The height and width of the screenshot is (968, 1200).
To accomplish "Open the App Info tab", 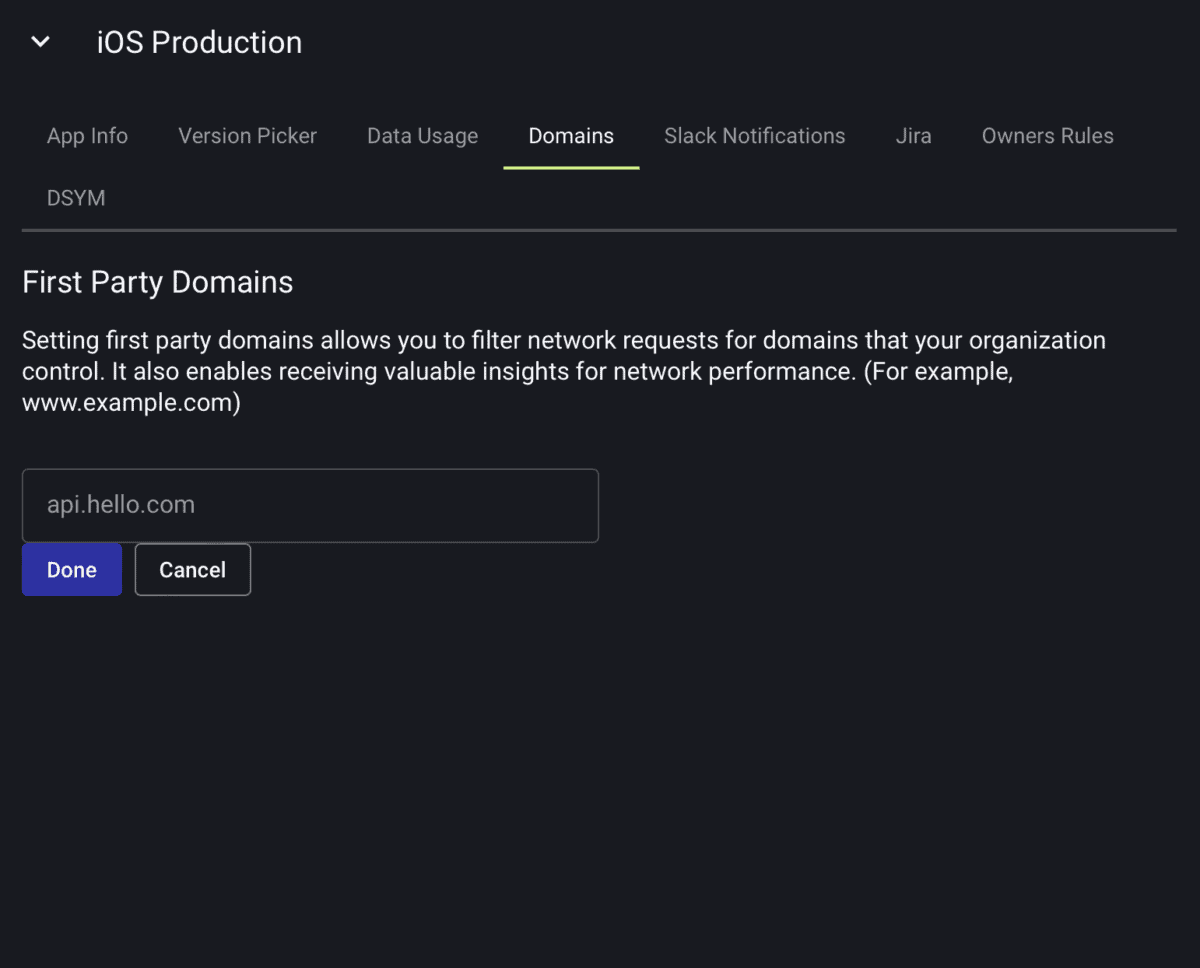I will click(x=87, y=136).
